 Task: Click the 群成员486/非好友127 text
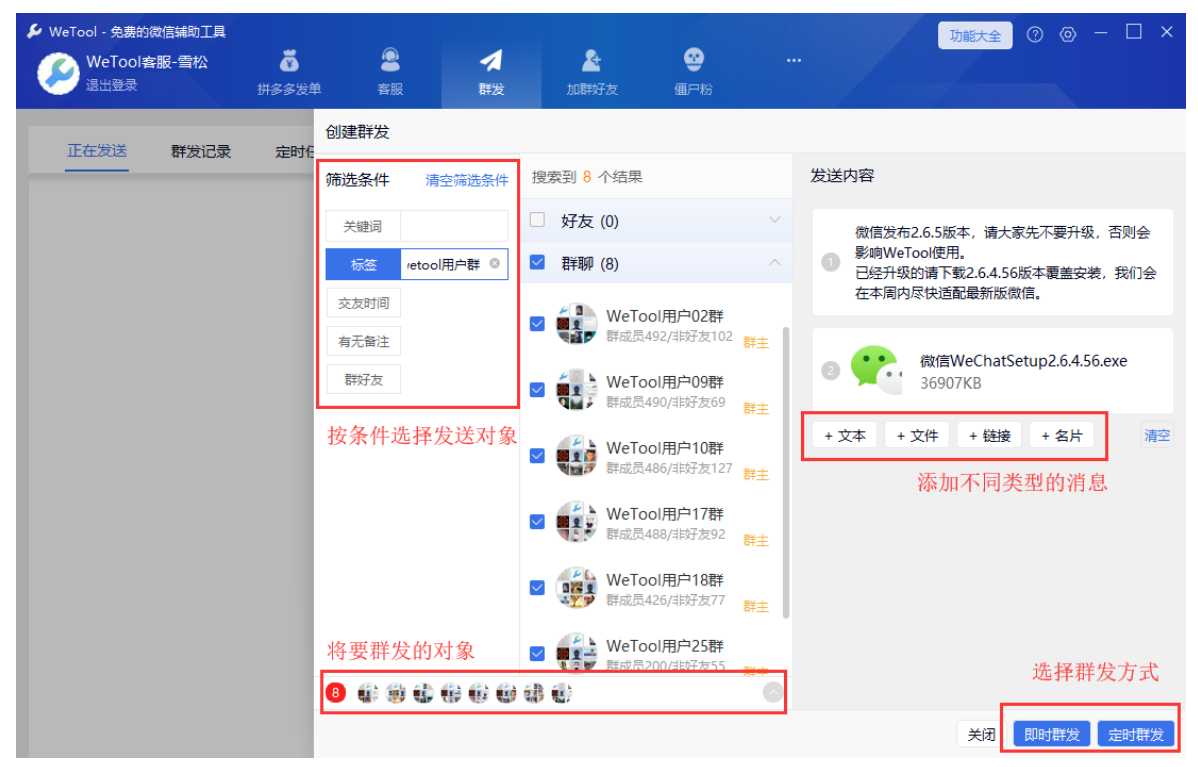669,468
